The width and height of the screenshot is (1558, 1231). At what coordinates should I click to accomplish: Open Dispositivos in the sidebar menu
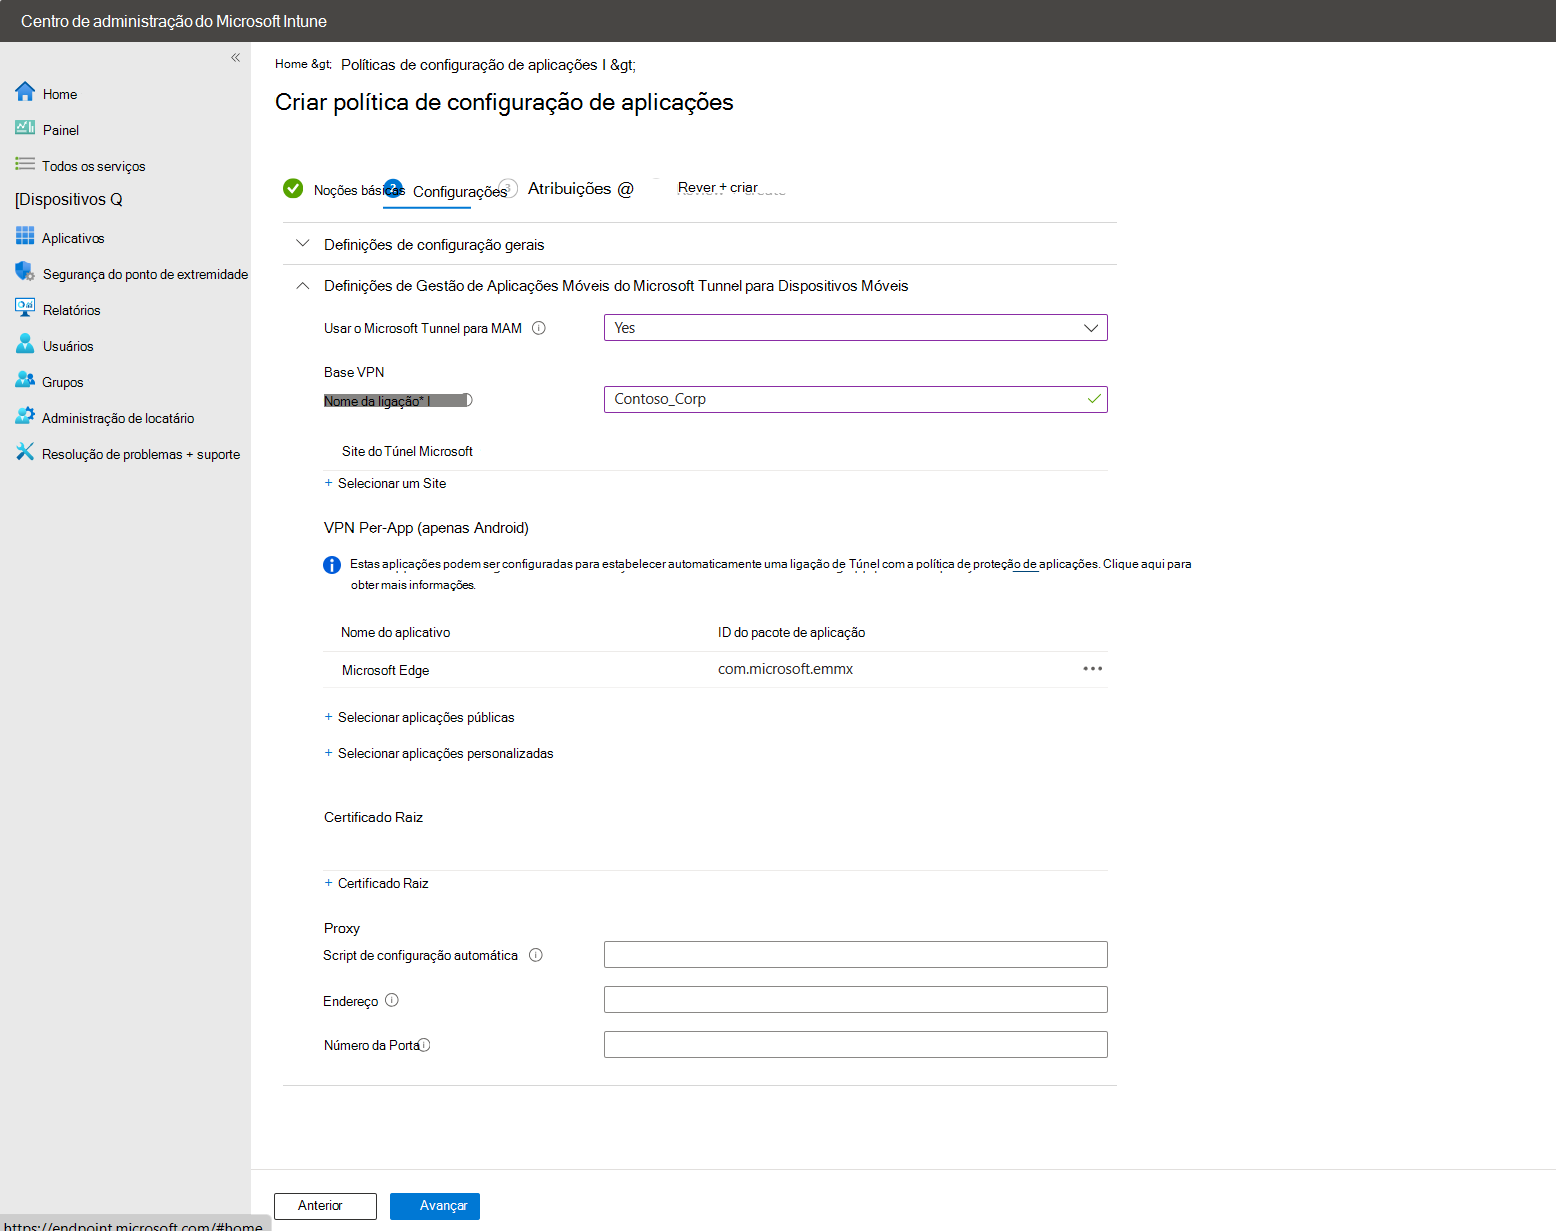(x=68, y=199)
